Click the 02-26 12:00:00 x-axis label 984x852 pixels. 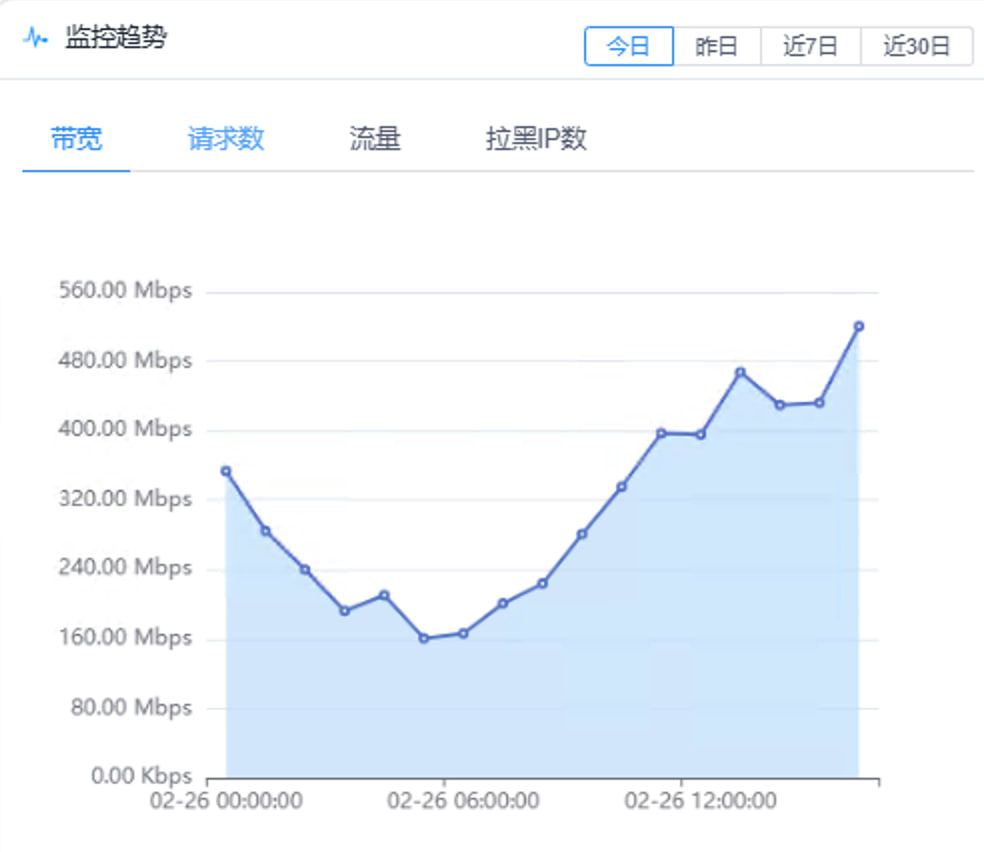(700, 801)
